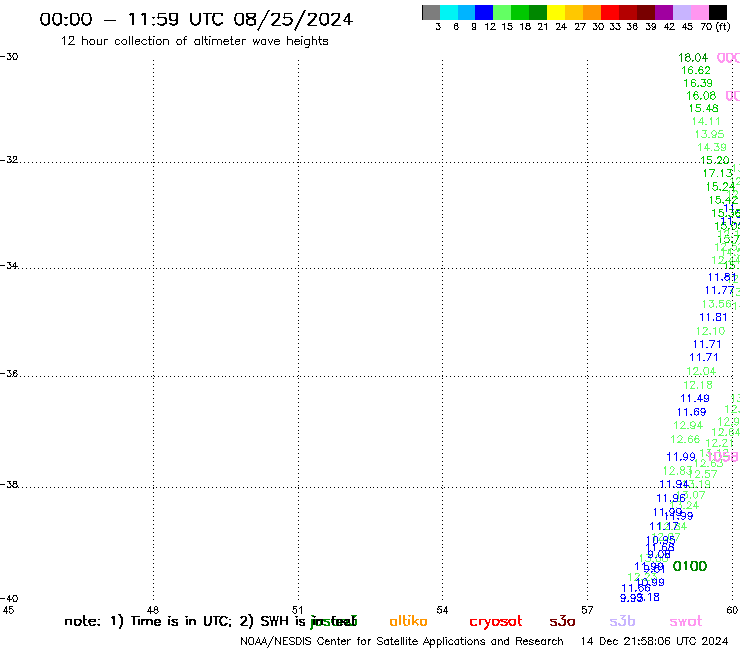Viewport: 740px width, 650px height.
Task: Click the 's3b' satellite legend label
Action: coord(622,621)
